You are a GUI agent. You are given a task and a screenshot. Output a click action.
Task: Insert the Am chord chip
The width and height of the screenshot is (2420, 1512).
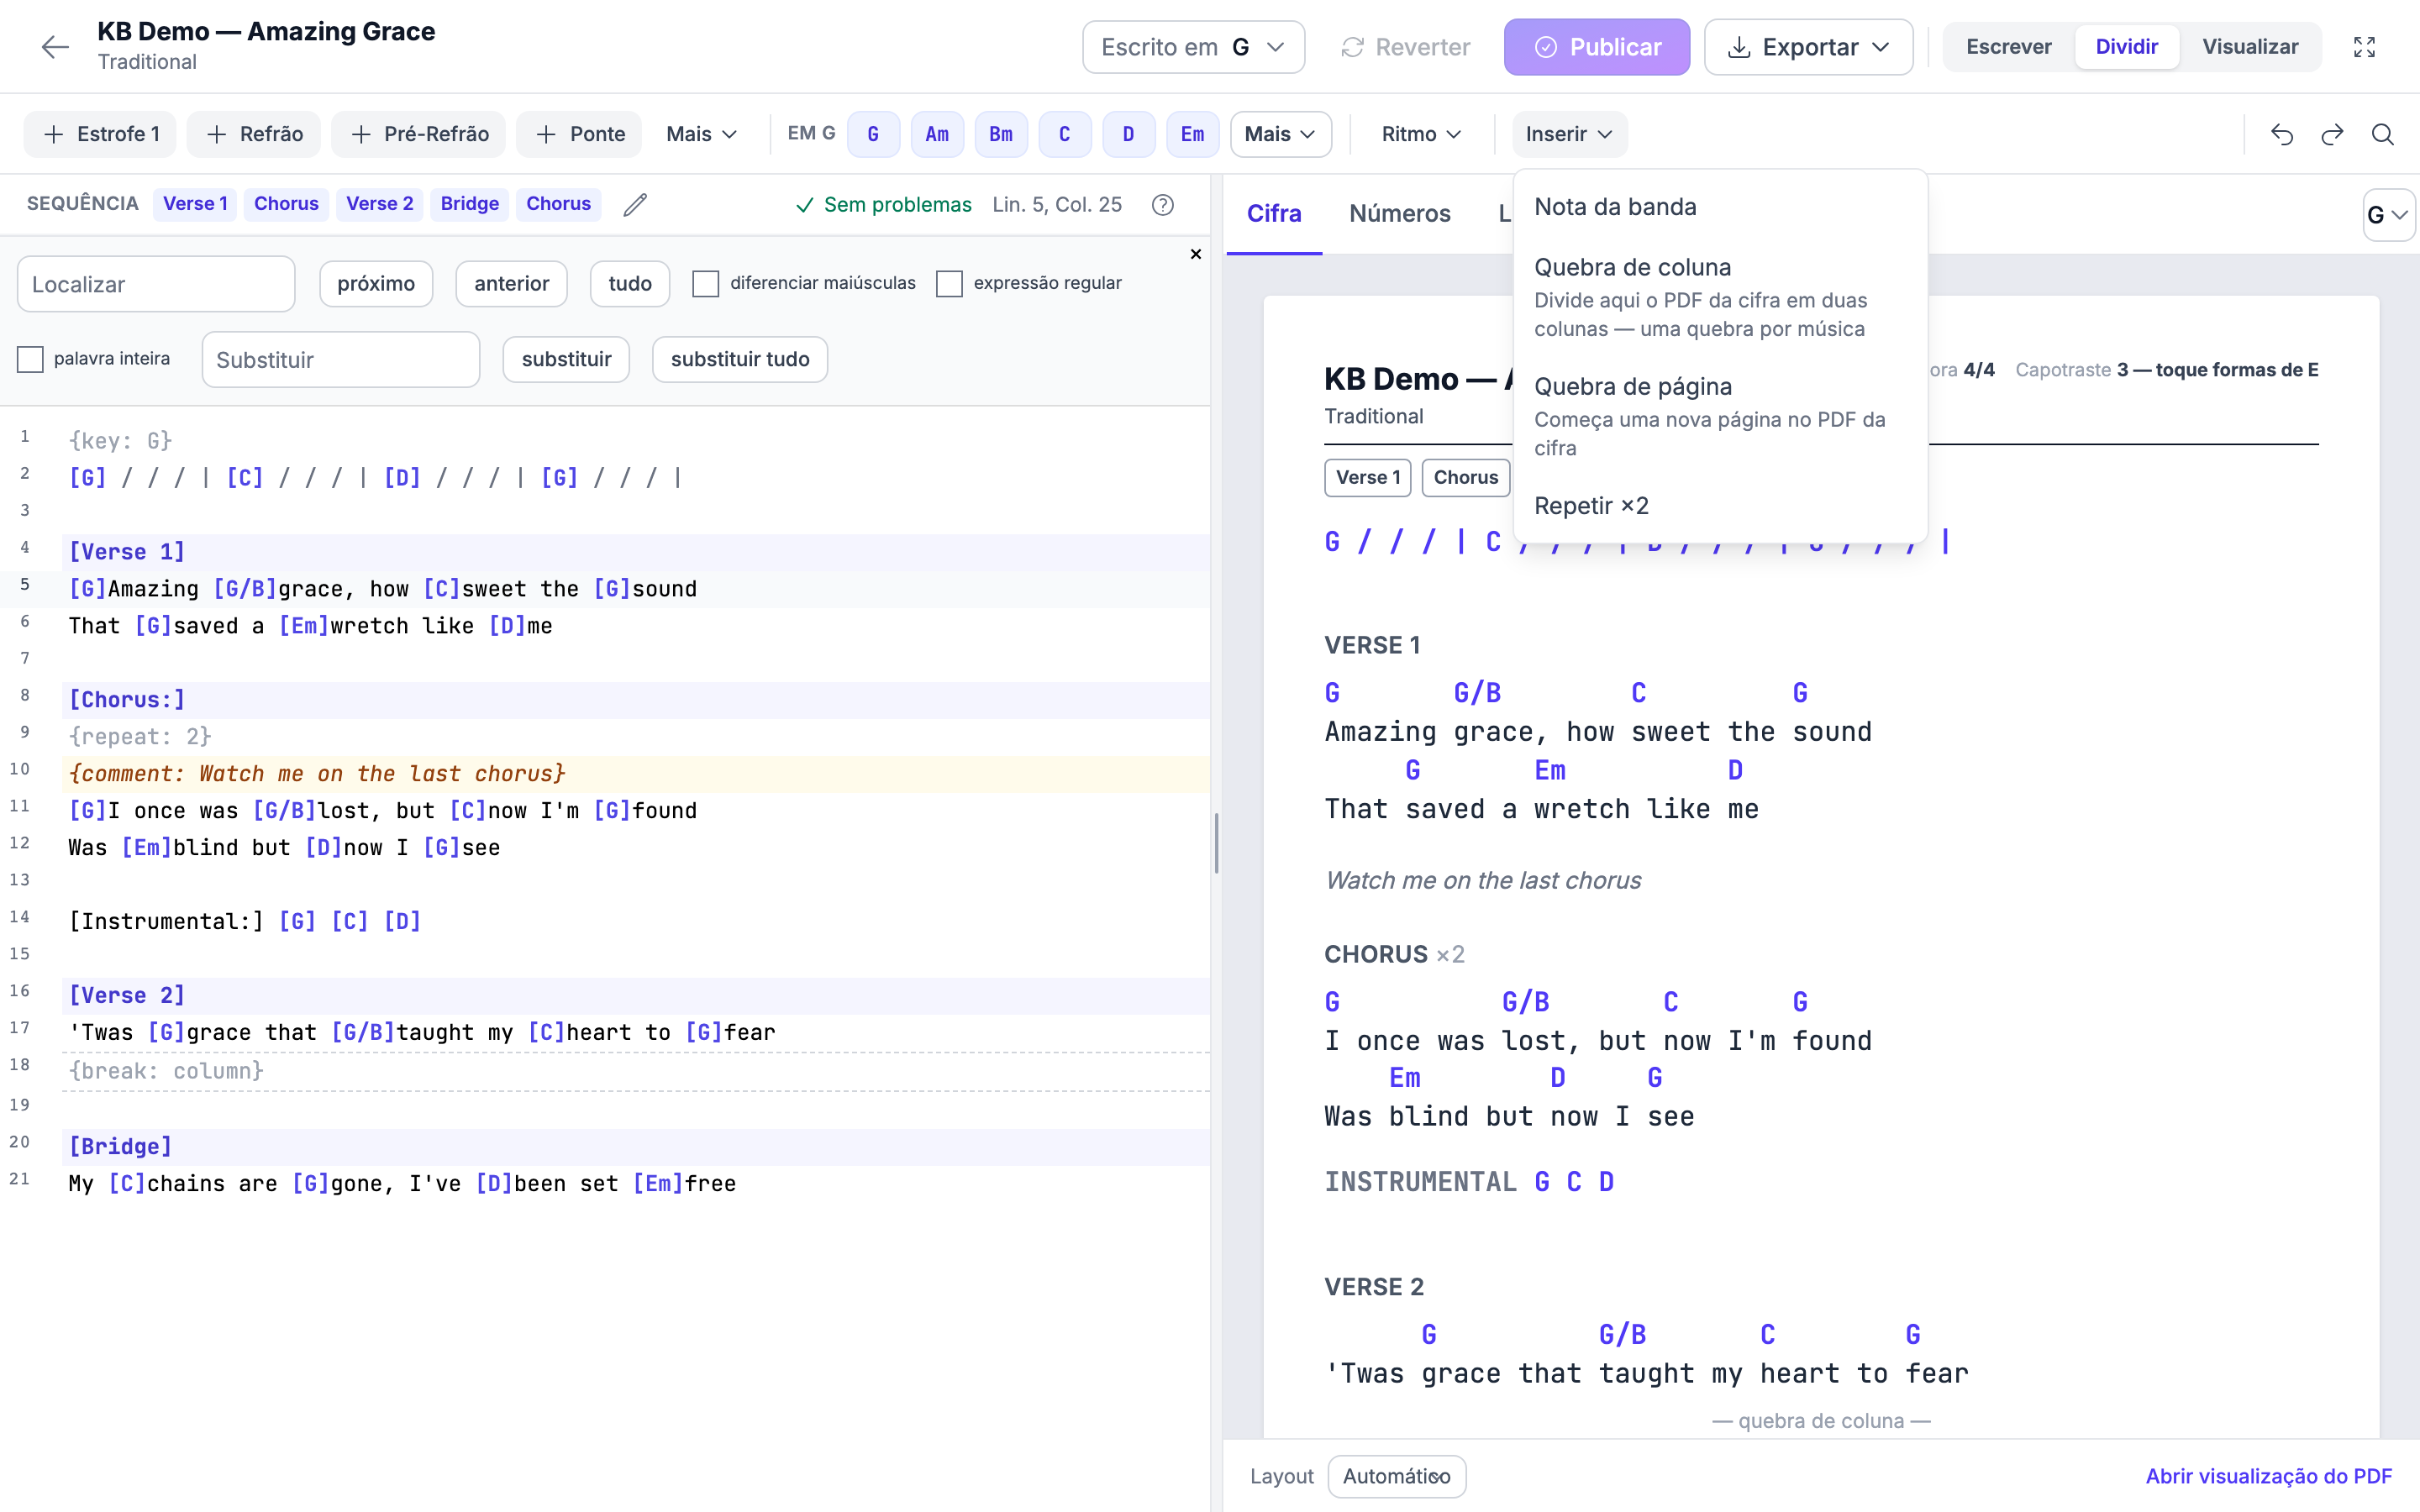pos(937,134)
